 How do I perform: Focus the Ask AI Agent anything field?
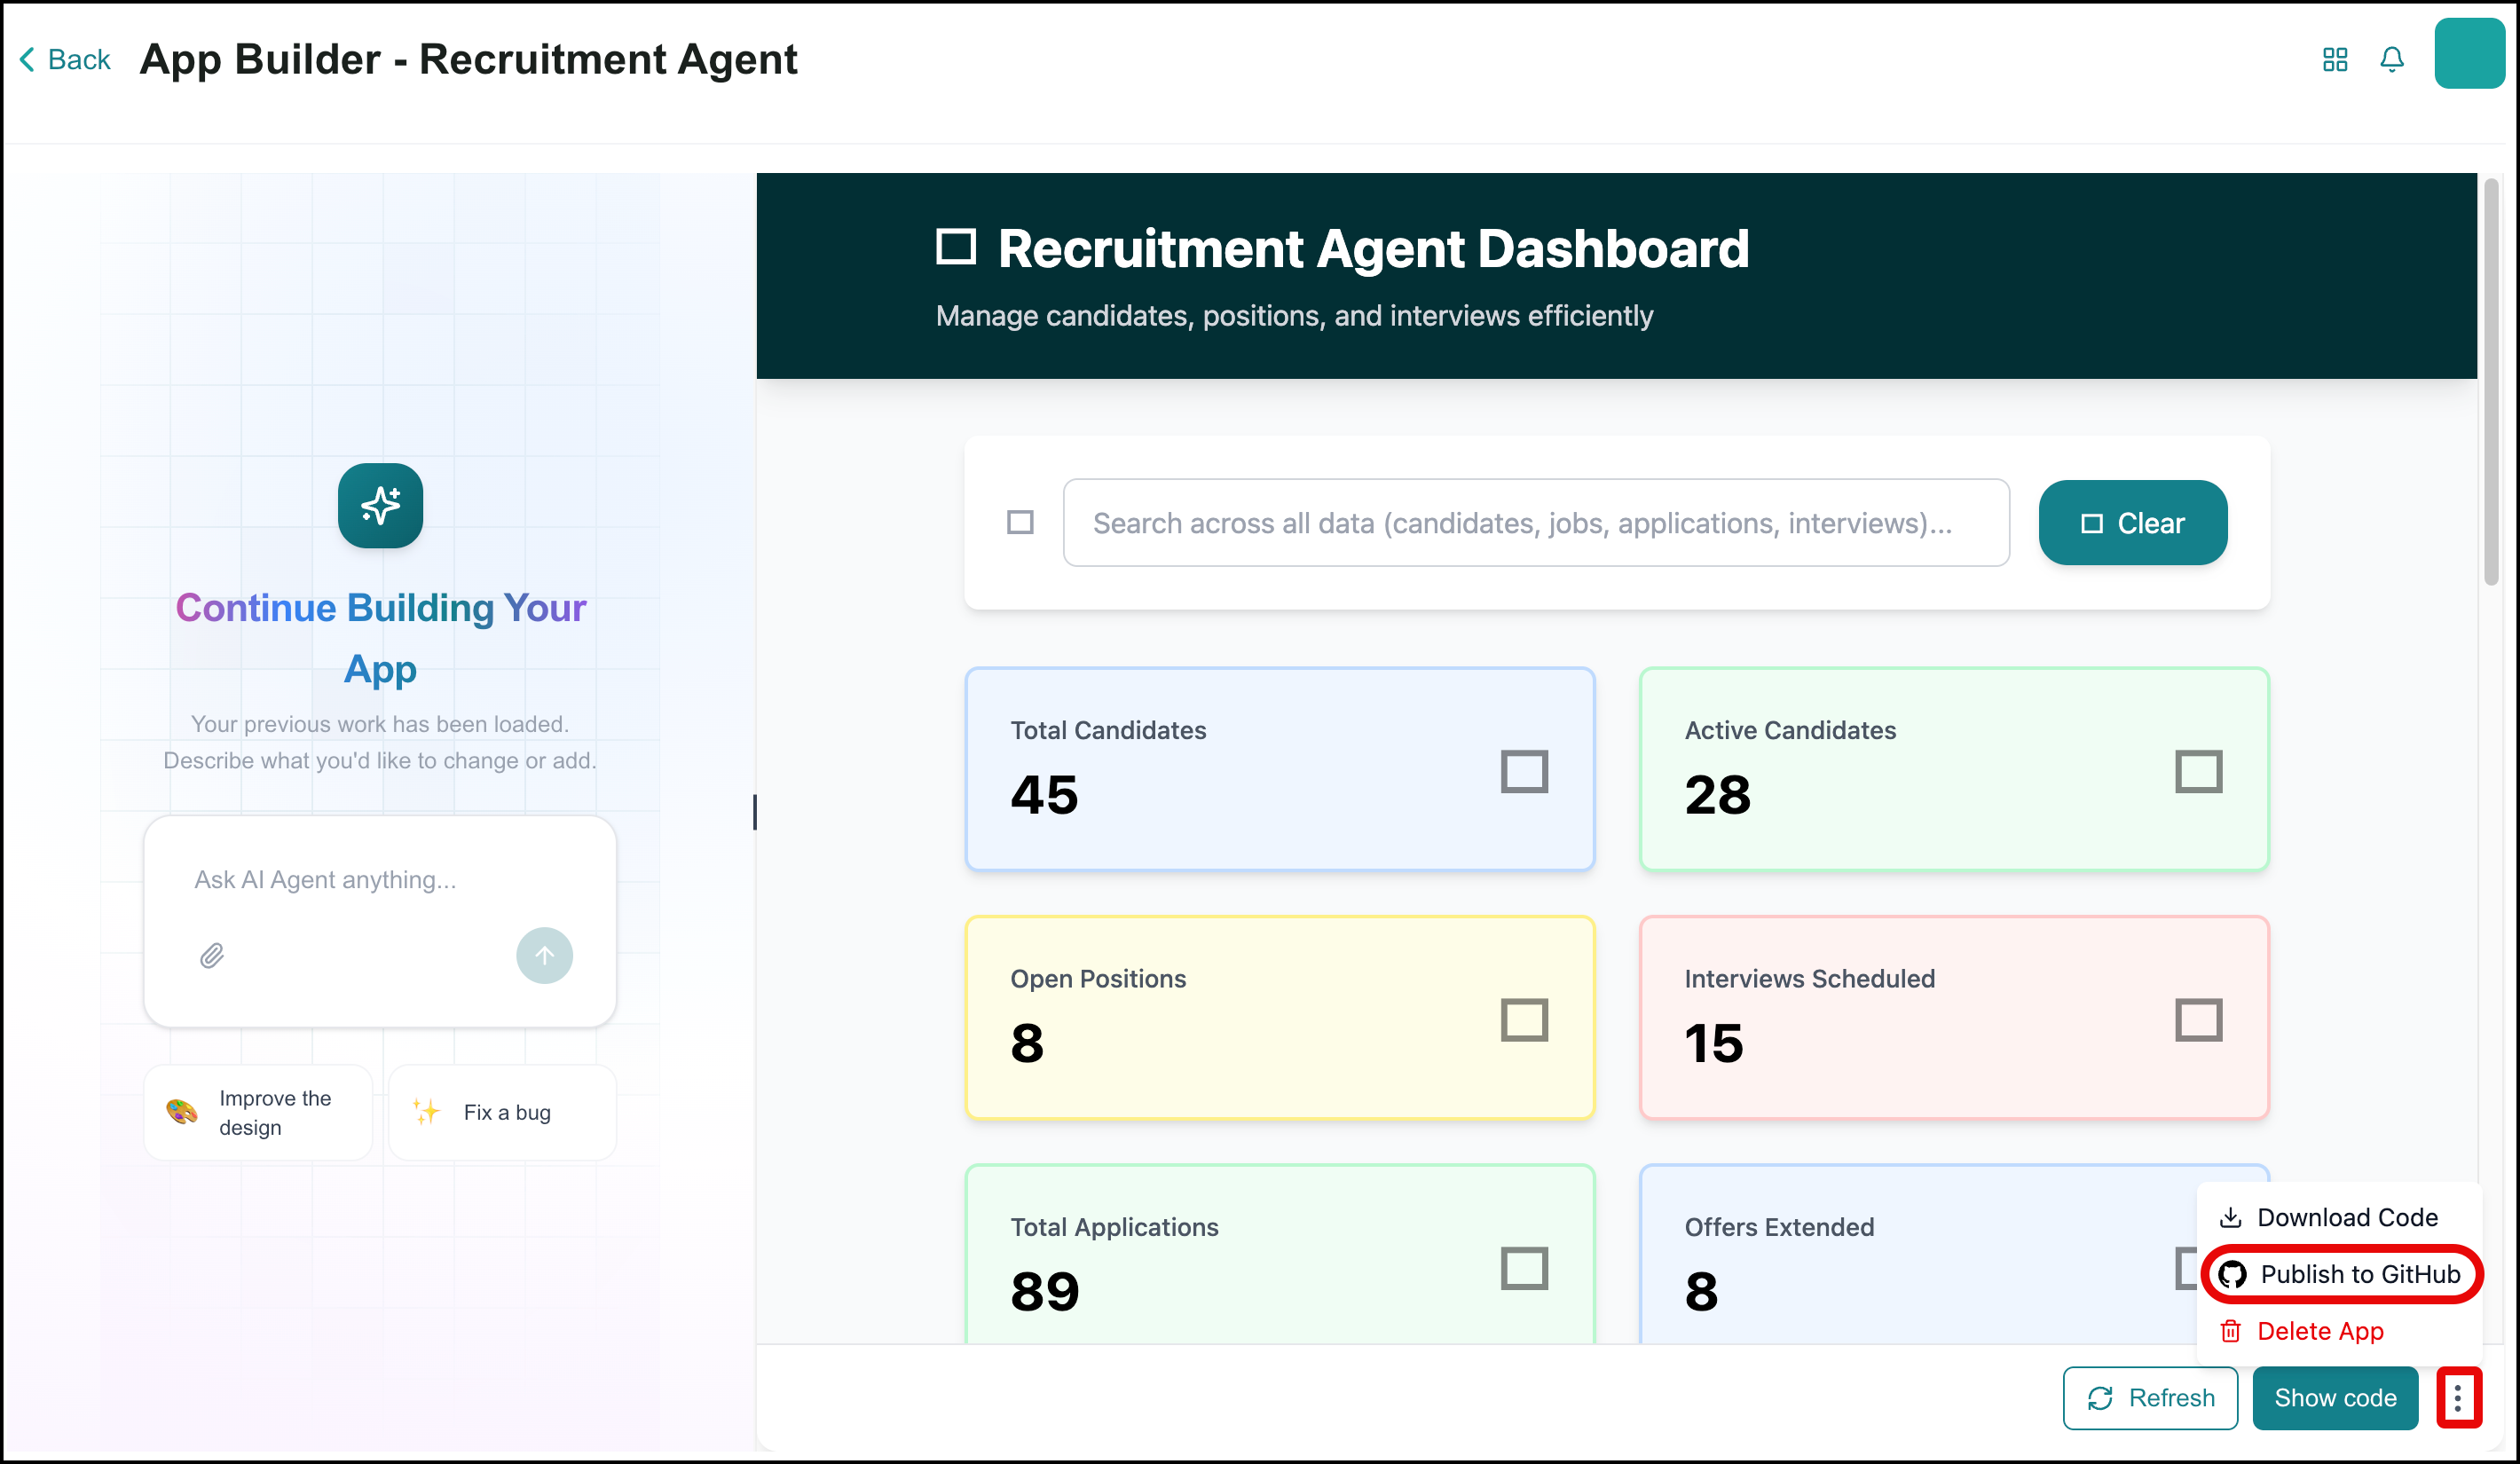(x=380, y=880)
